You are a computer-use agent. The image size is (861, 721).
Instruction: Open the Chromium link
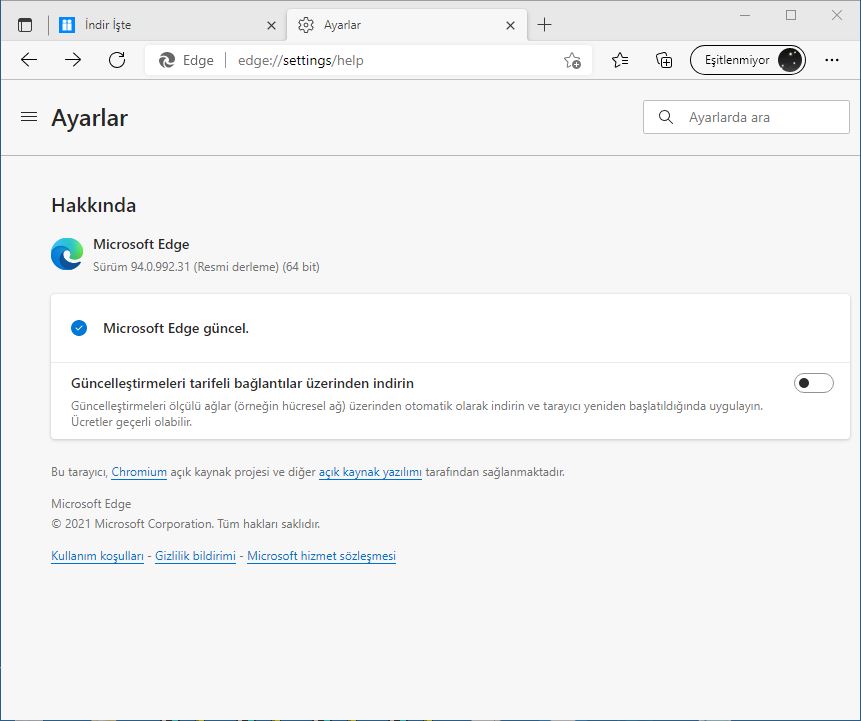coord(139,472)
